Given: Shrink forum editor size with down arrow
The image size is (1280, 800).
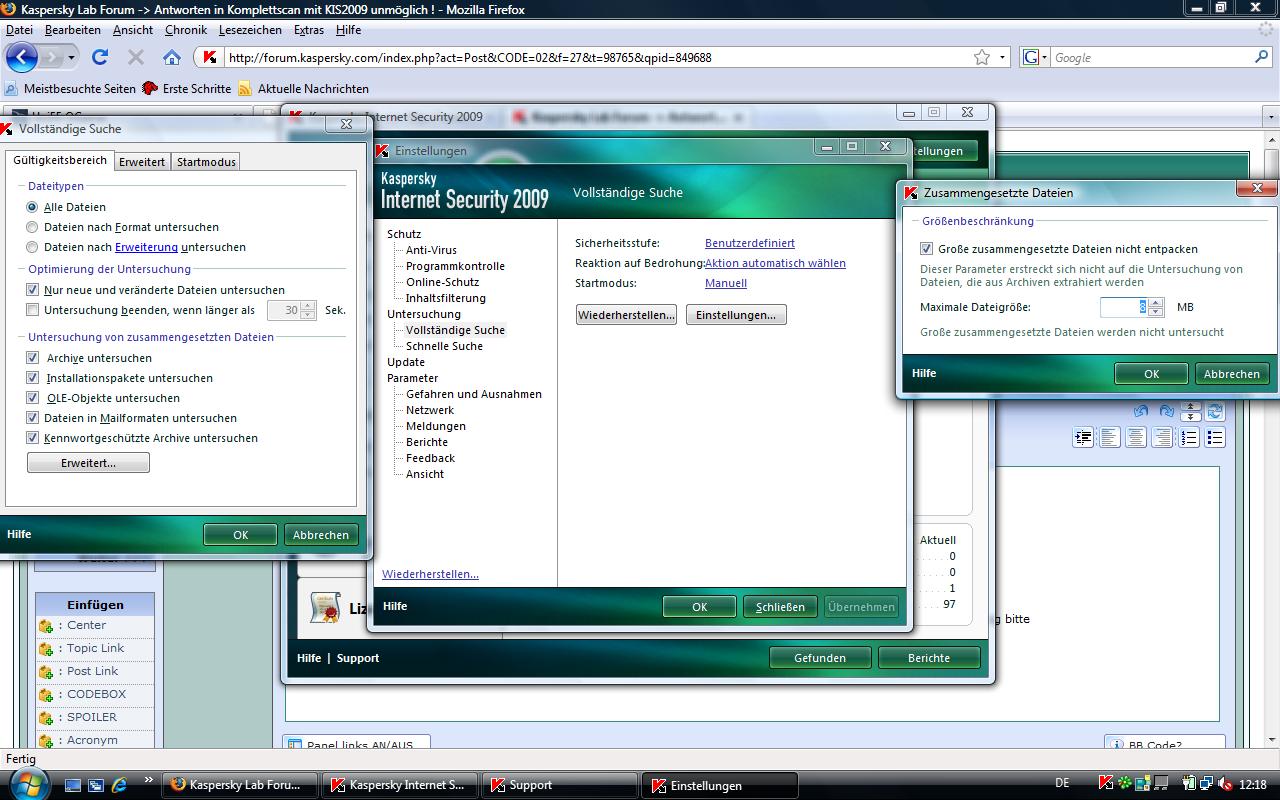Looking at the screenshot, I should coord(1190,415).
